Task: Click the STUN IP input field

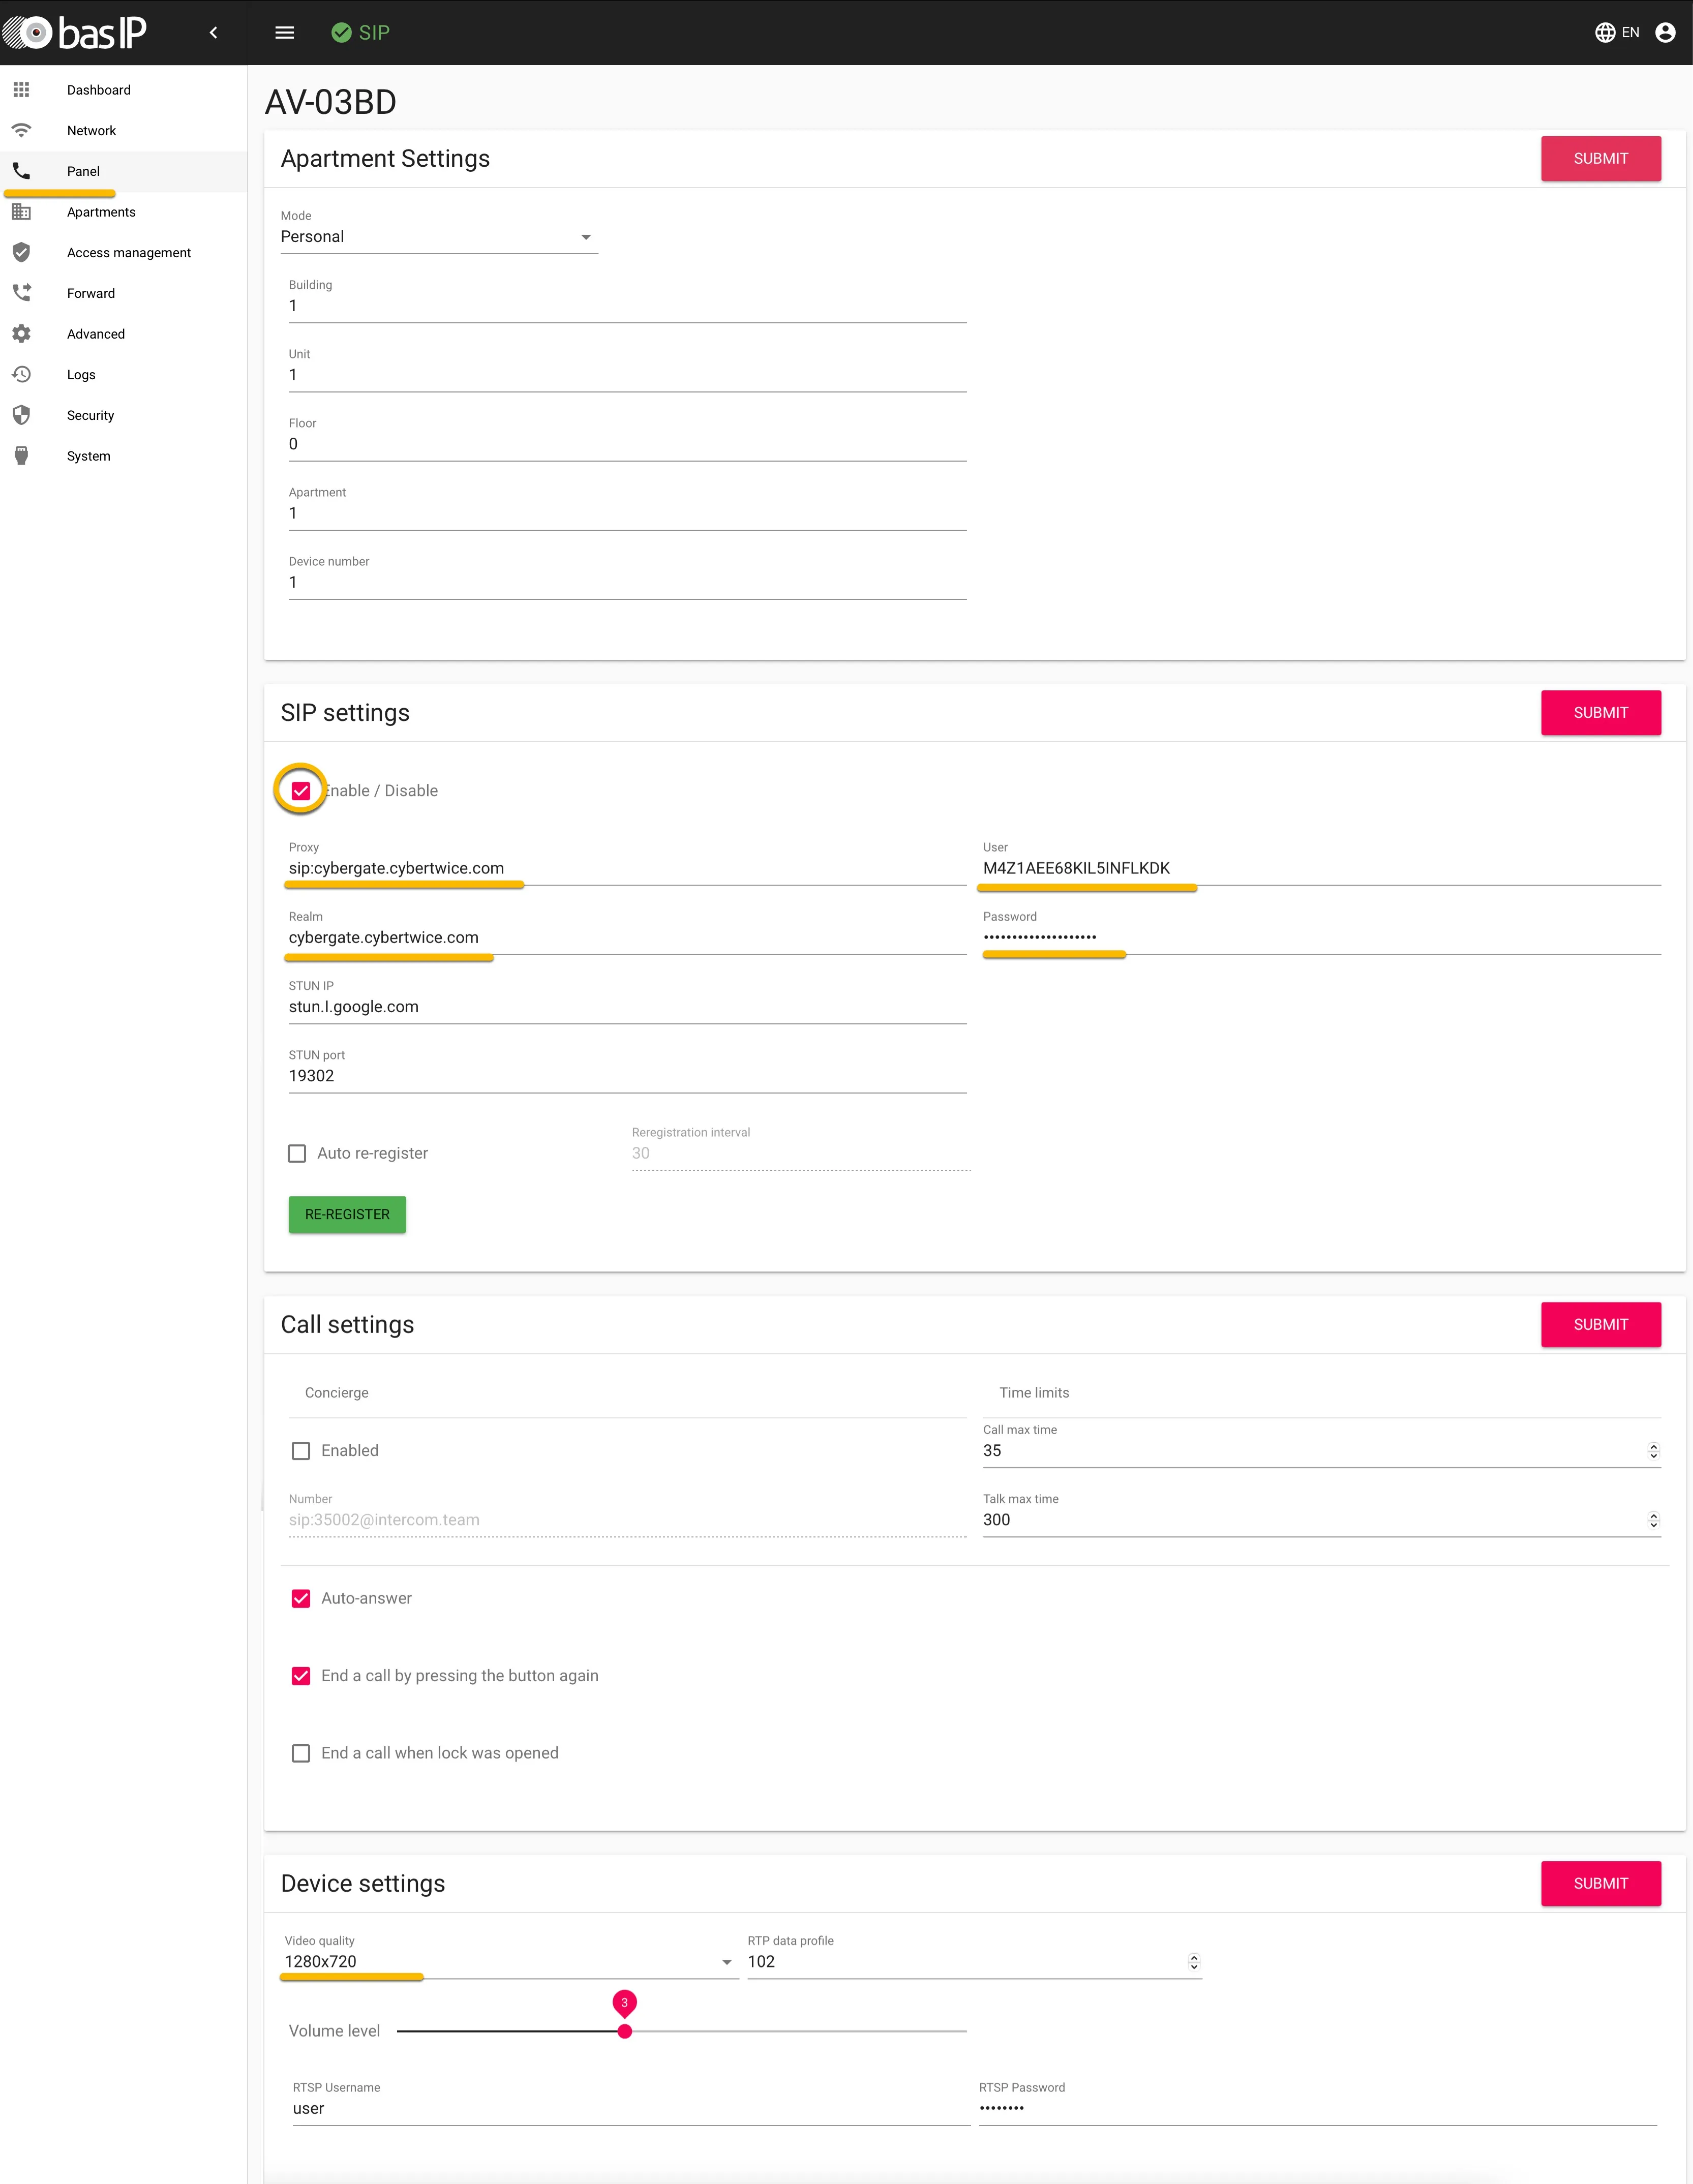Action: point(627,1006)
